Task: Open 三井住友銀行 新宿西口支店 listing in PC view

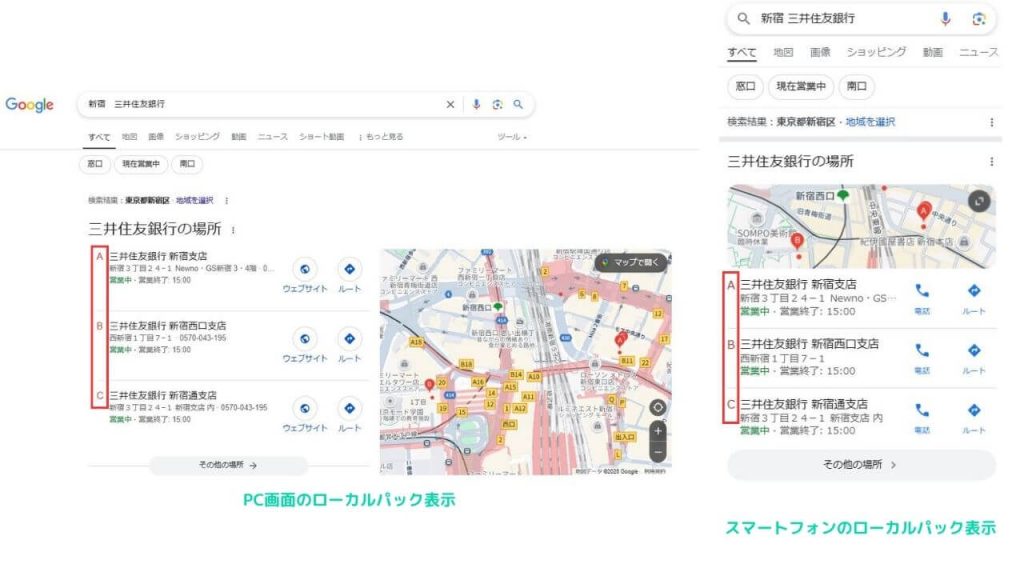Action: 168,325
